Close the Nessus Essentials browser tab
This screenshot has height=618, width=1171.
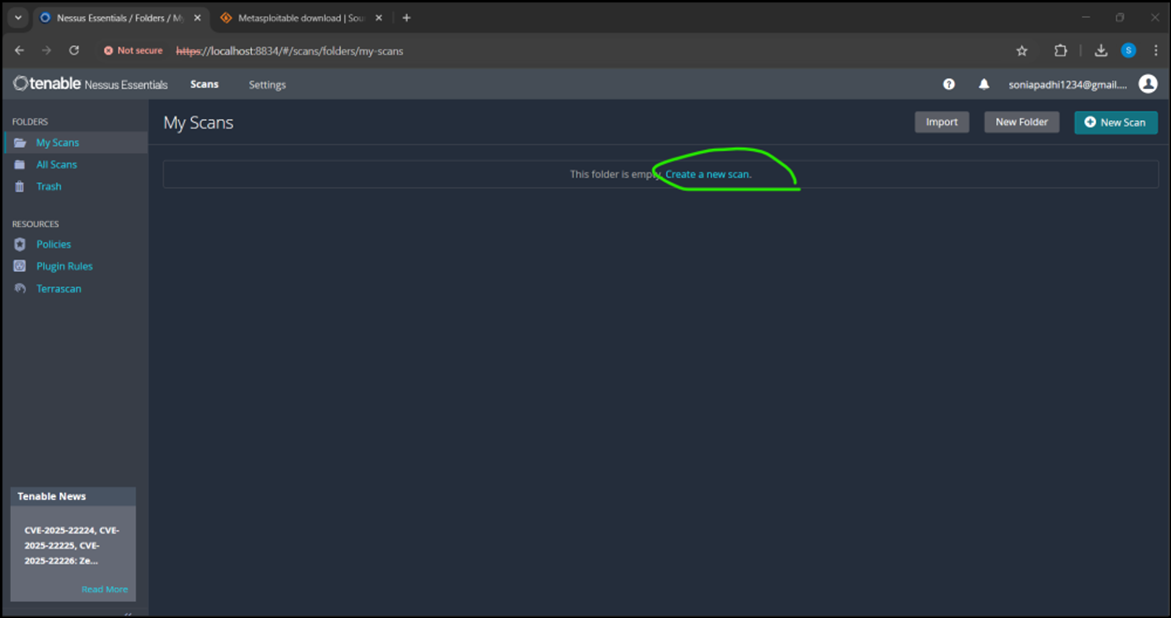[x=198, y=18]
